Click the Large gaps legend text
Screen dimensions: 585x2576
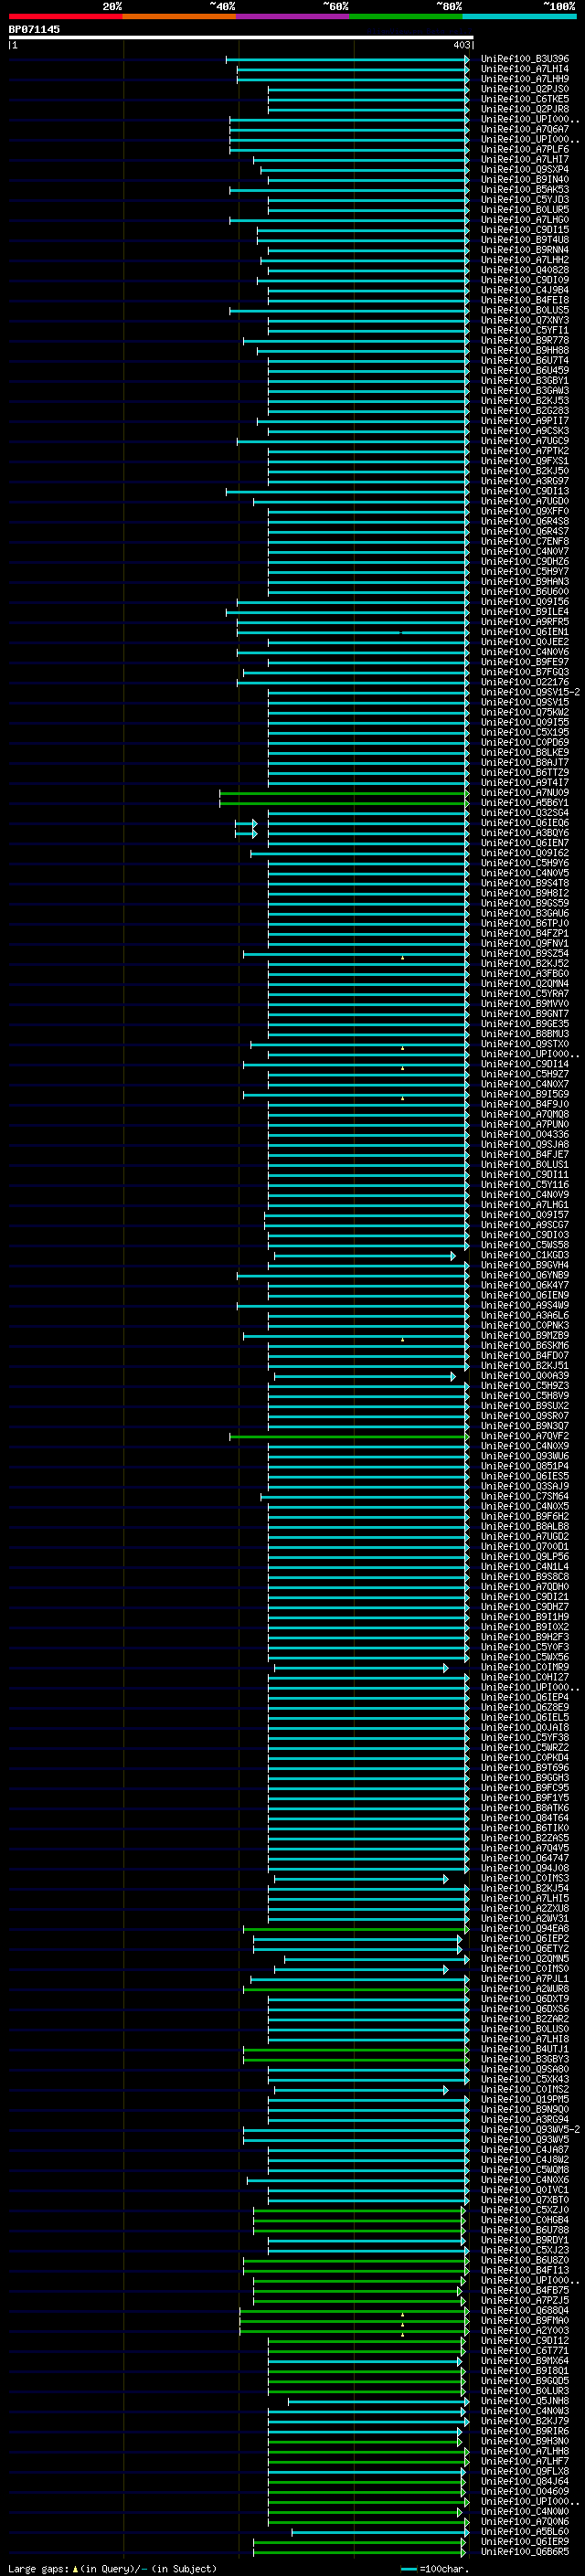[x=112, y=2569]
